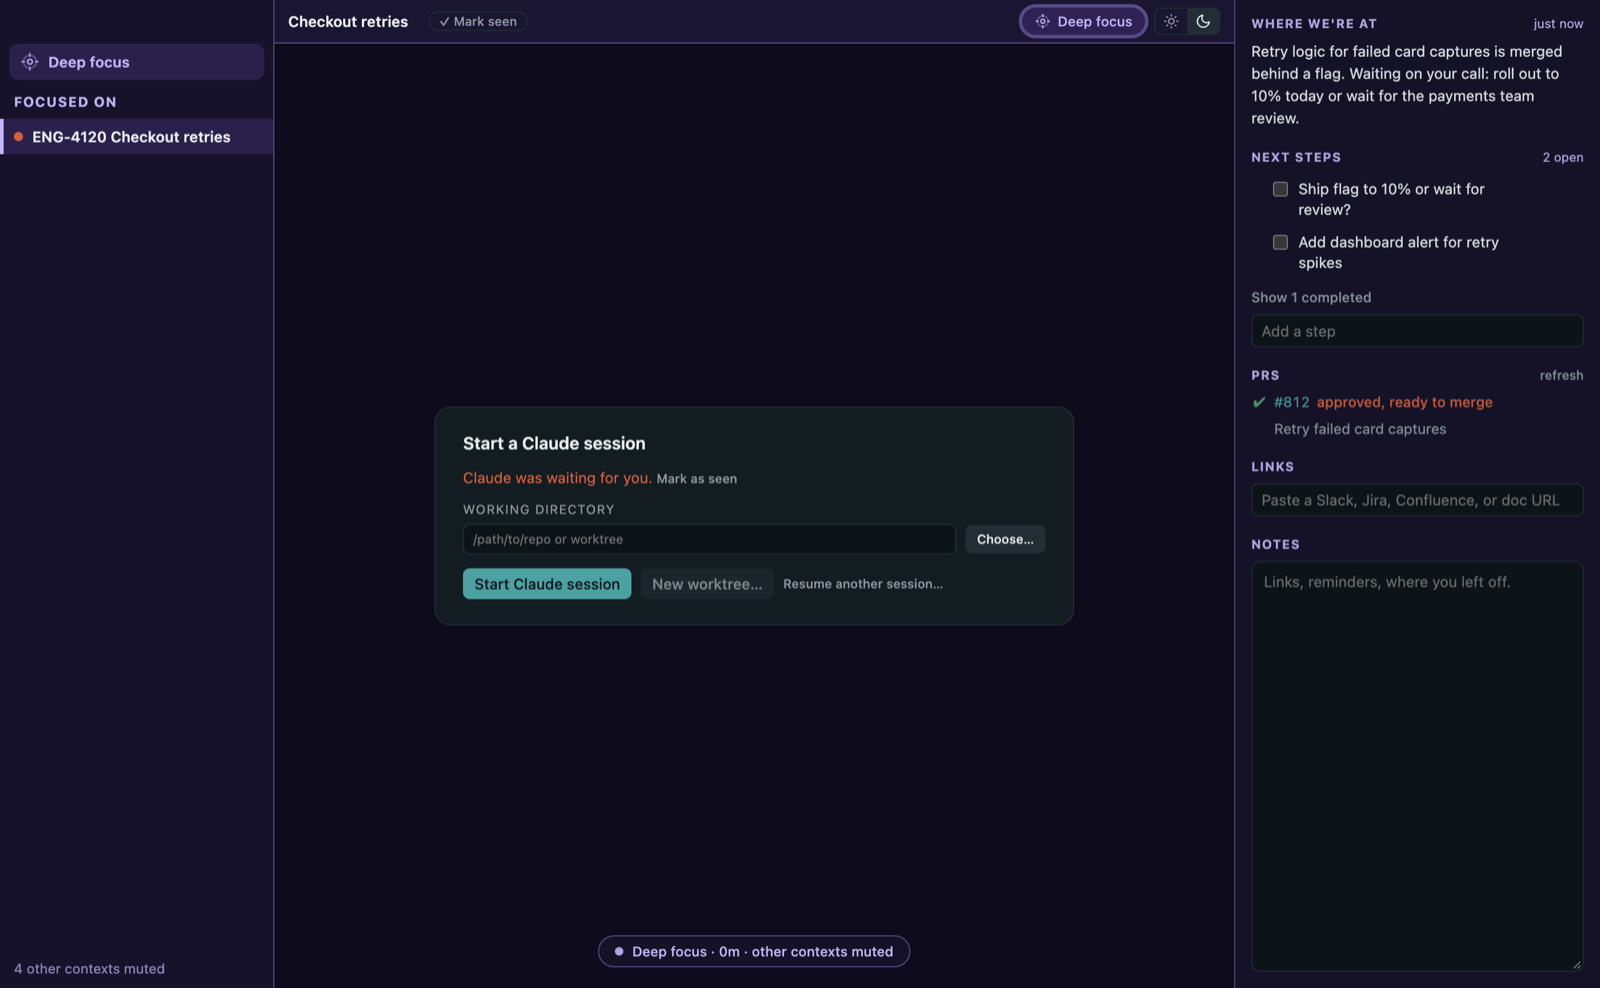This screenshot has width=1600, height=988.
Task: Expand Show 1 completed steps
Action: point(1311,297)
